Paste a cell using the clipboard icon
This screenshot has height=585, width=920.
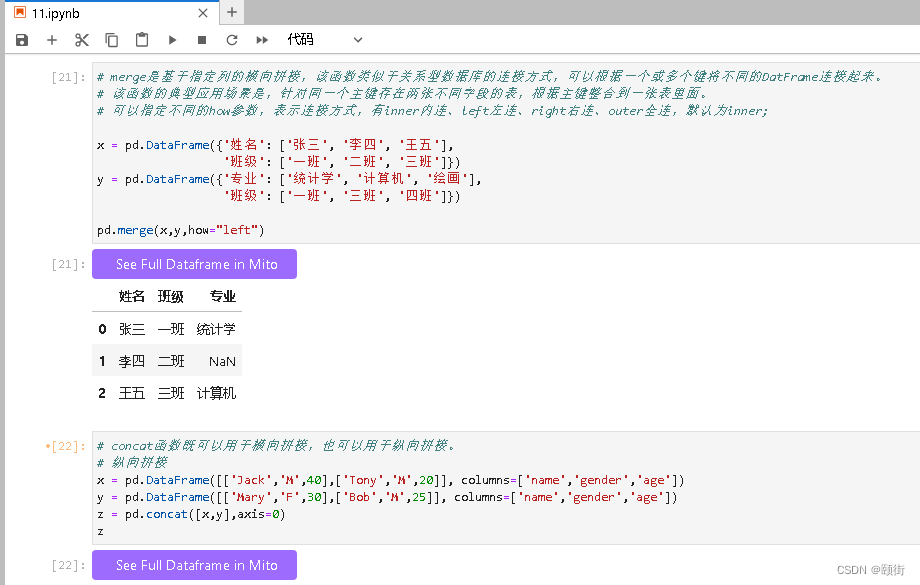tap(140, 39)
